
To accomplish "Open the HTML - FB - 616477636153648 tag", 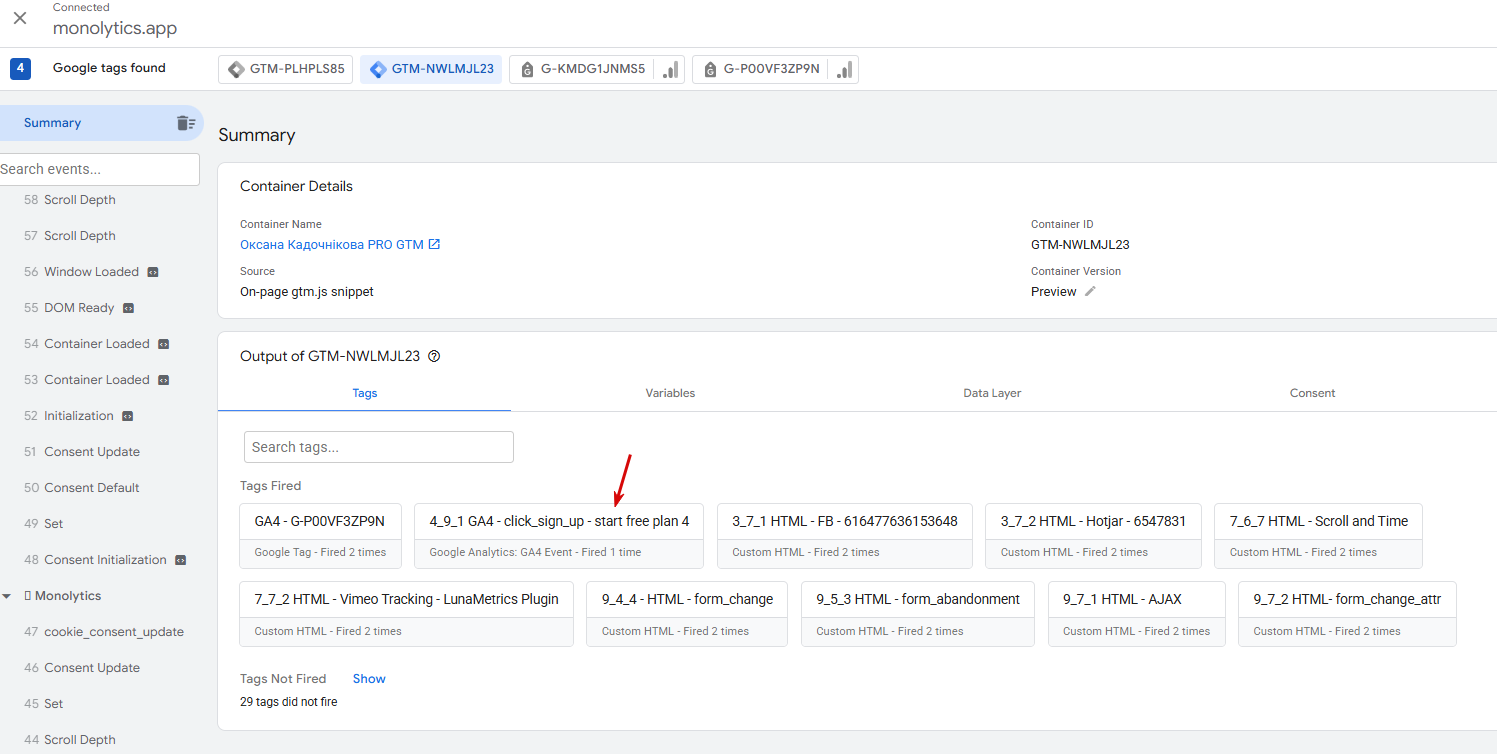I will click(845, 536).
